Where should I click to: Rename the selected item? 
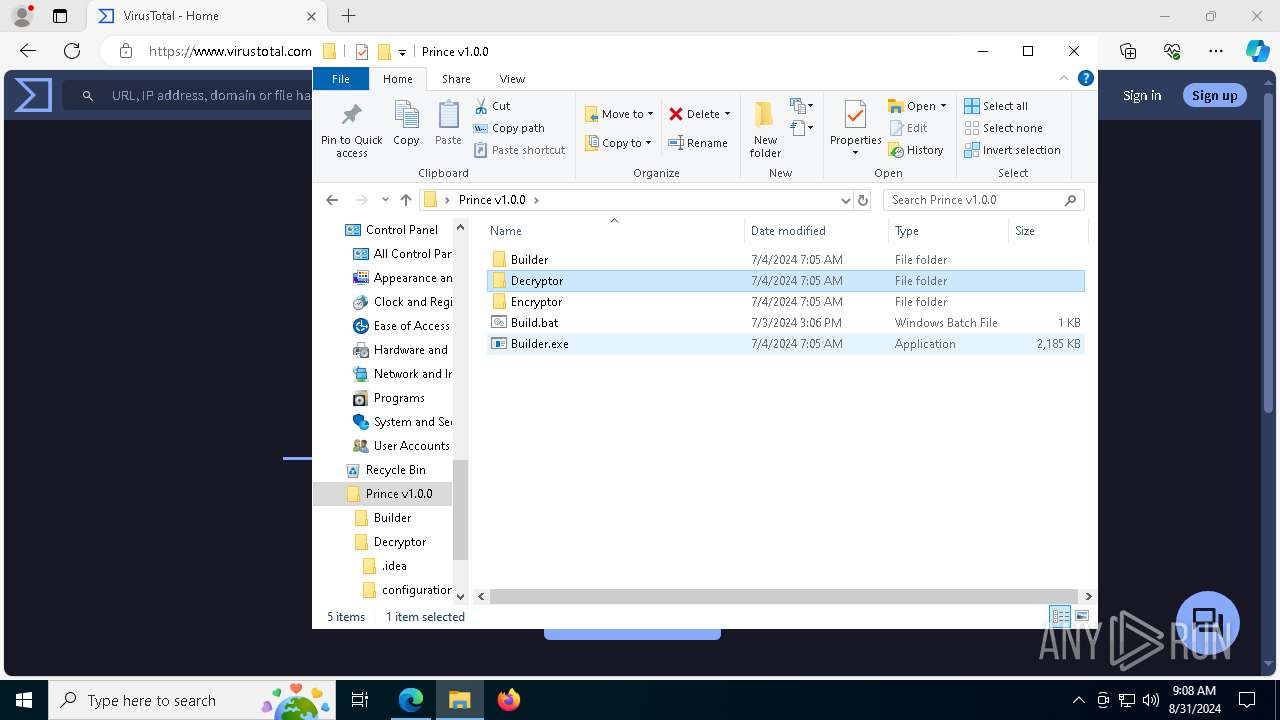coord(698,143)
